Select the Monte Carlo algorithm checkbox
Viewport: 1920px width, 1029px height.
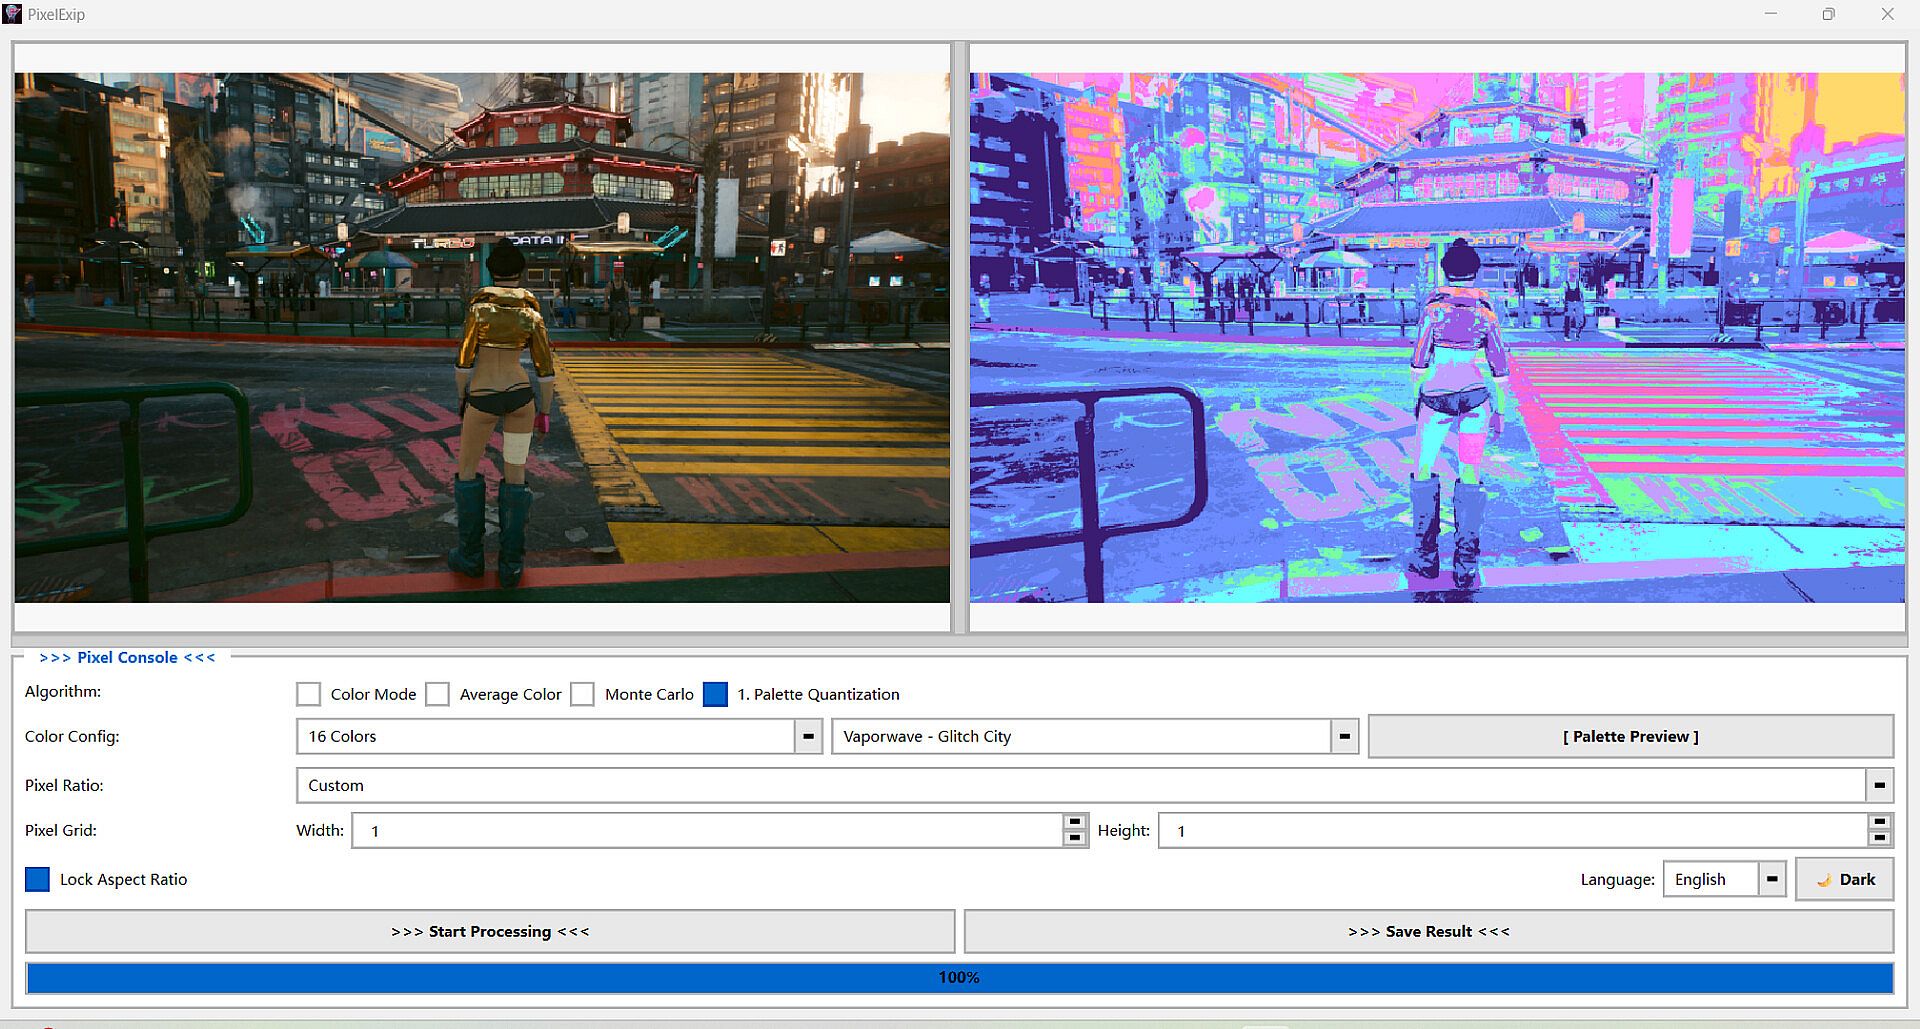(x=582, y=694)
